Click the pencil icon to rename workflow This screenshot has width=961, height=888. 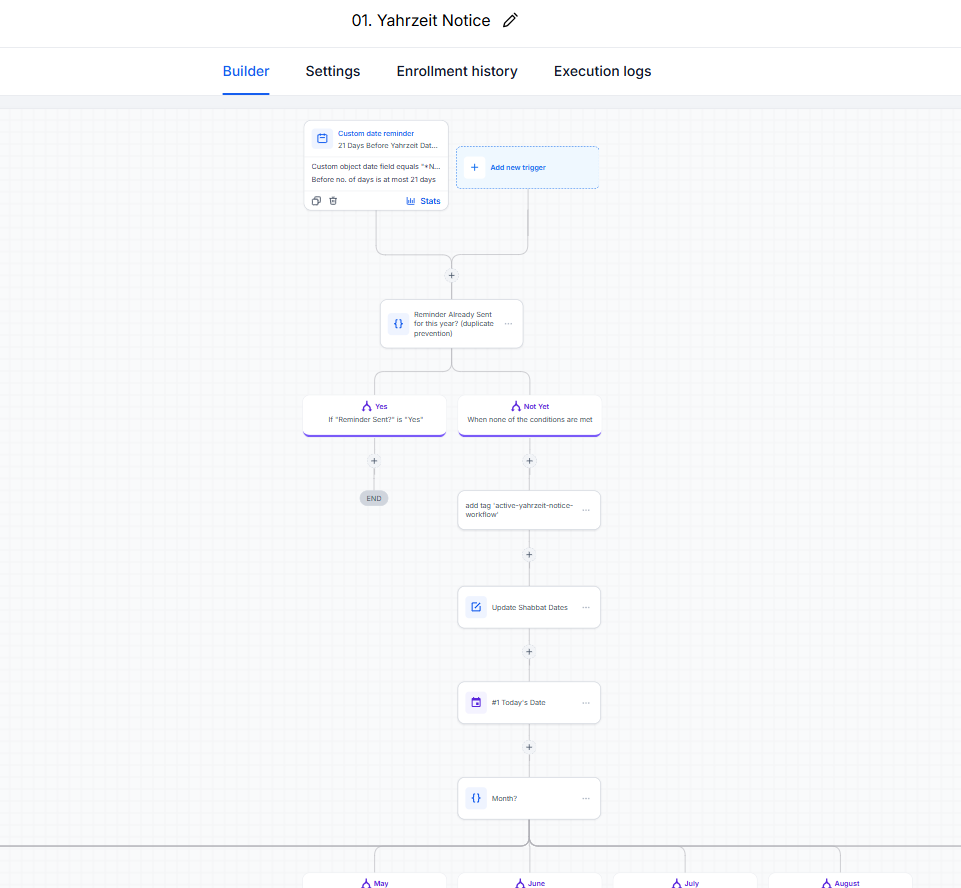point(510,20)
